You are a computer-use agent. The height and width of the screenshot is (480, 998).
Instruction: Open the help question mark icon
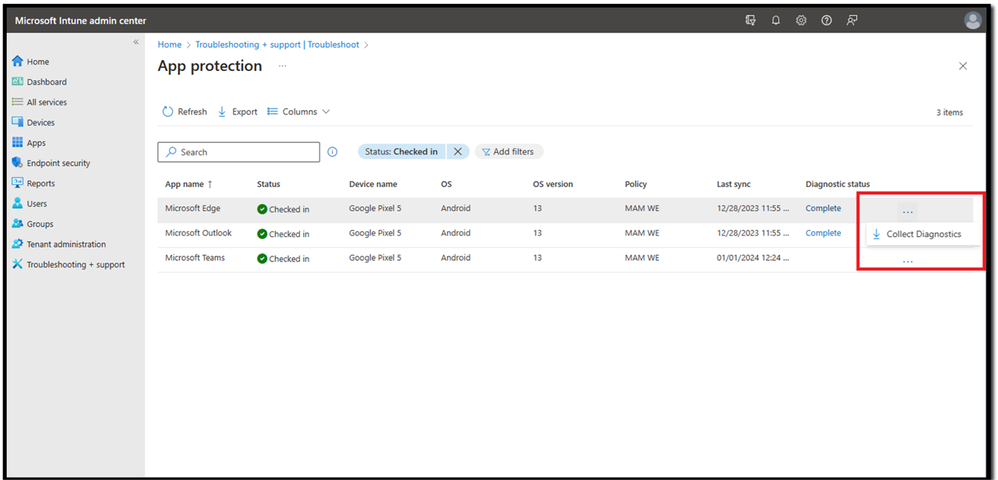(826, 20)
